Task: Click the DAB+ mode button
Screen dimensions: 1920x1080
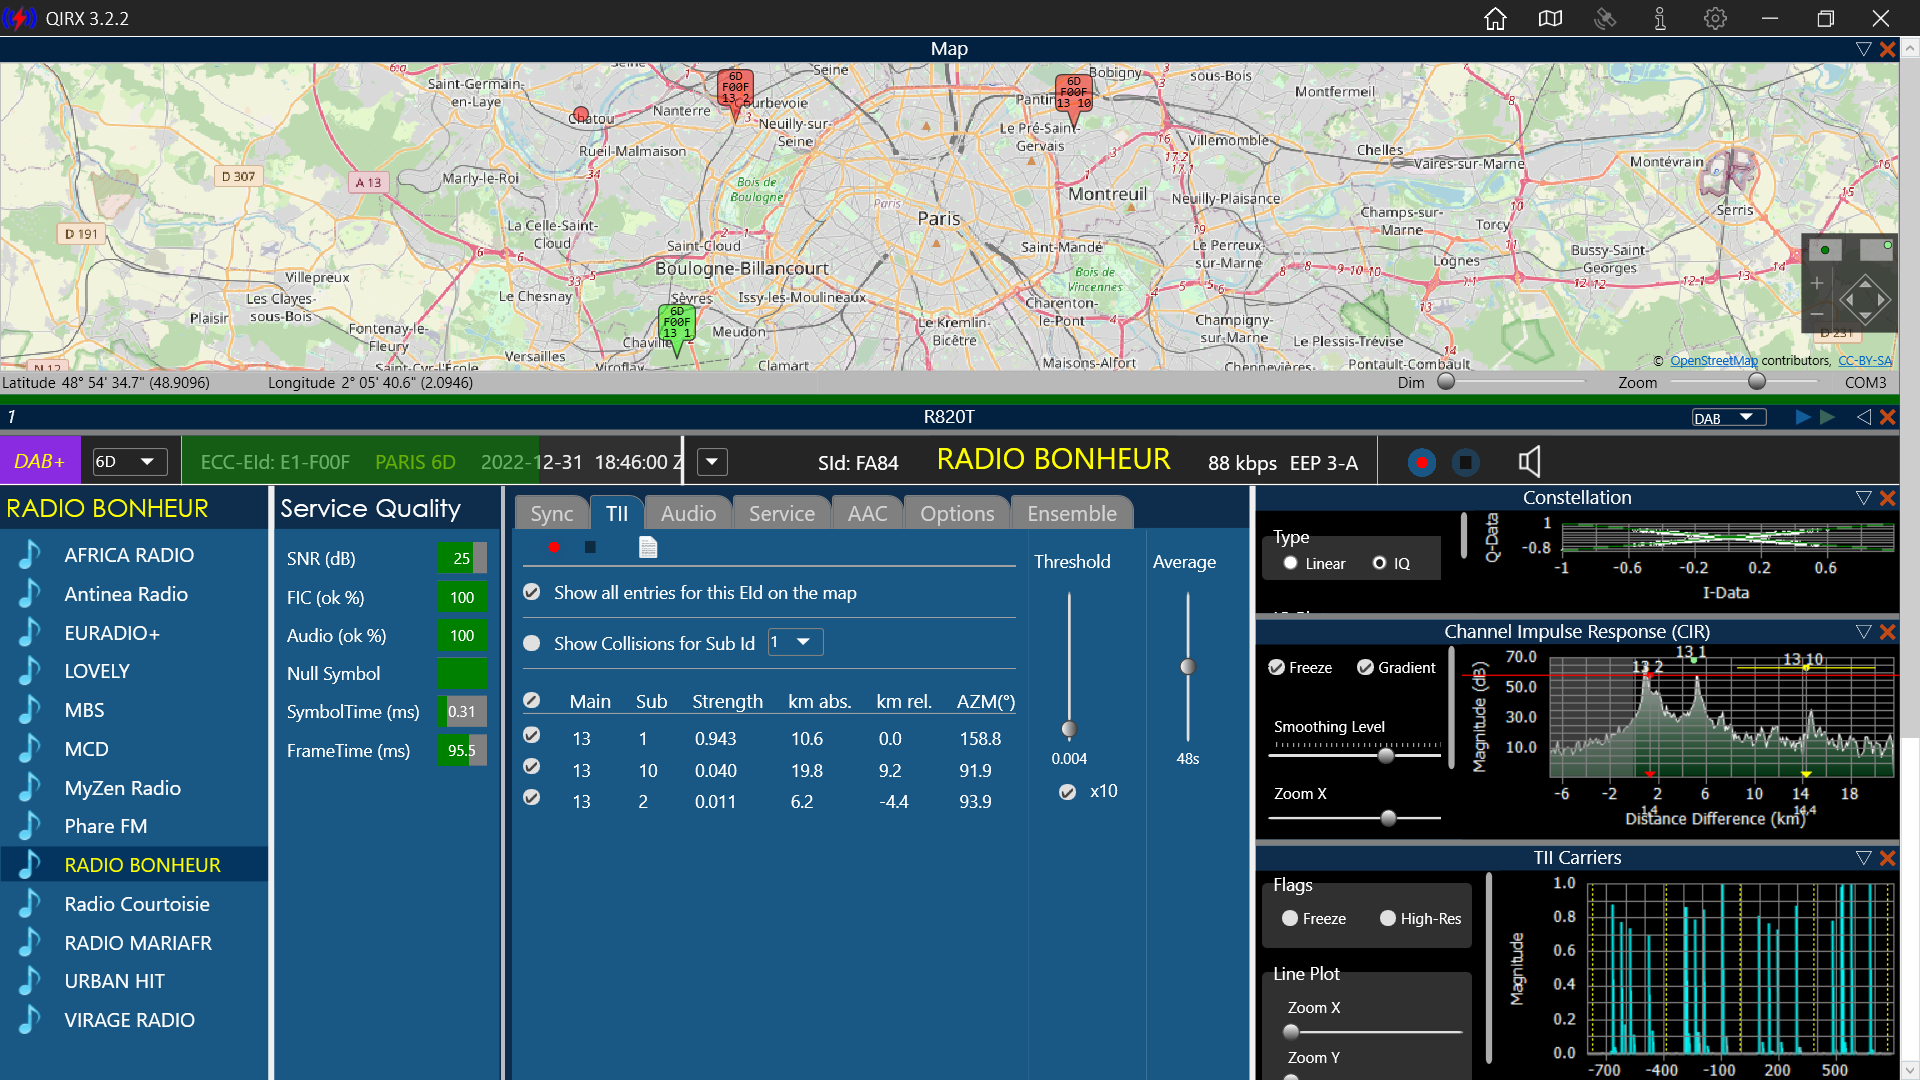Action: [40, 461]
